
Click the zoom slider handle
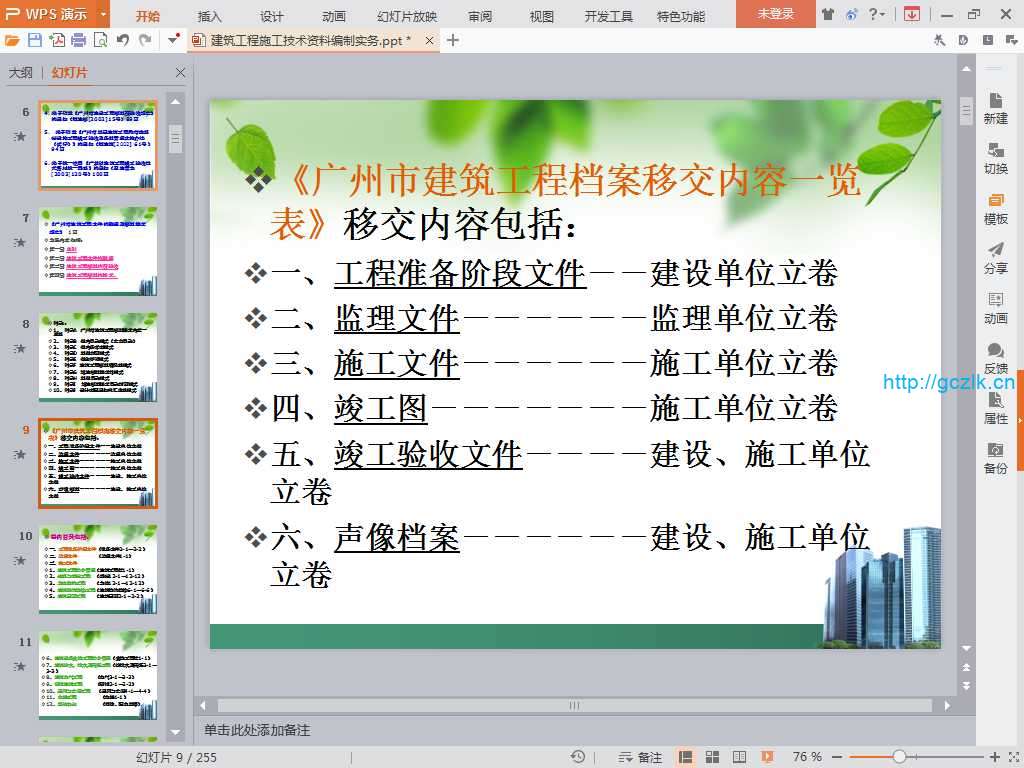click(899, 757)
